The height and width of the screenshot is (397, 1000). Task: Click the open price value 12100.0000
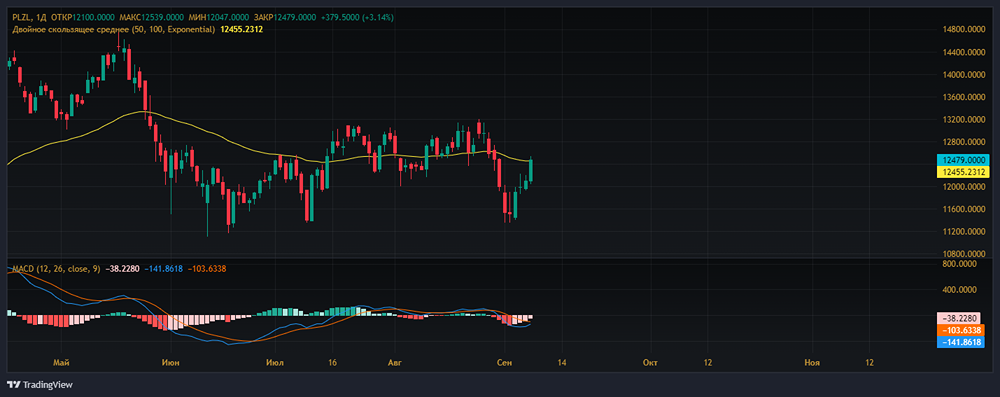pos(95,17)
